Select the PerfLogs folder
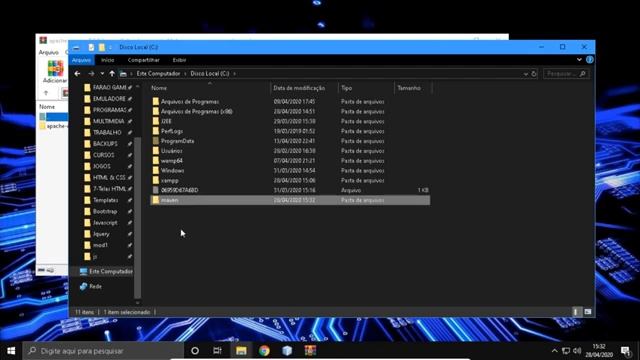 pyautogui.click(x=290, y=131)
